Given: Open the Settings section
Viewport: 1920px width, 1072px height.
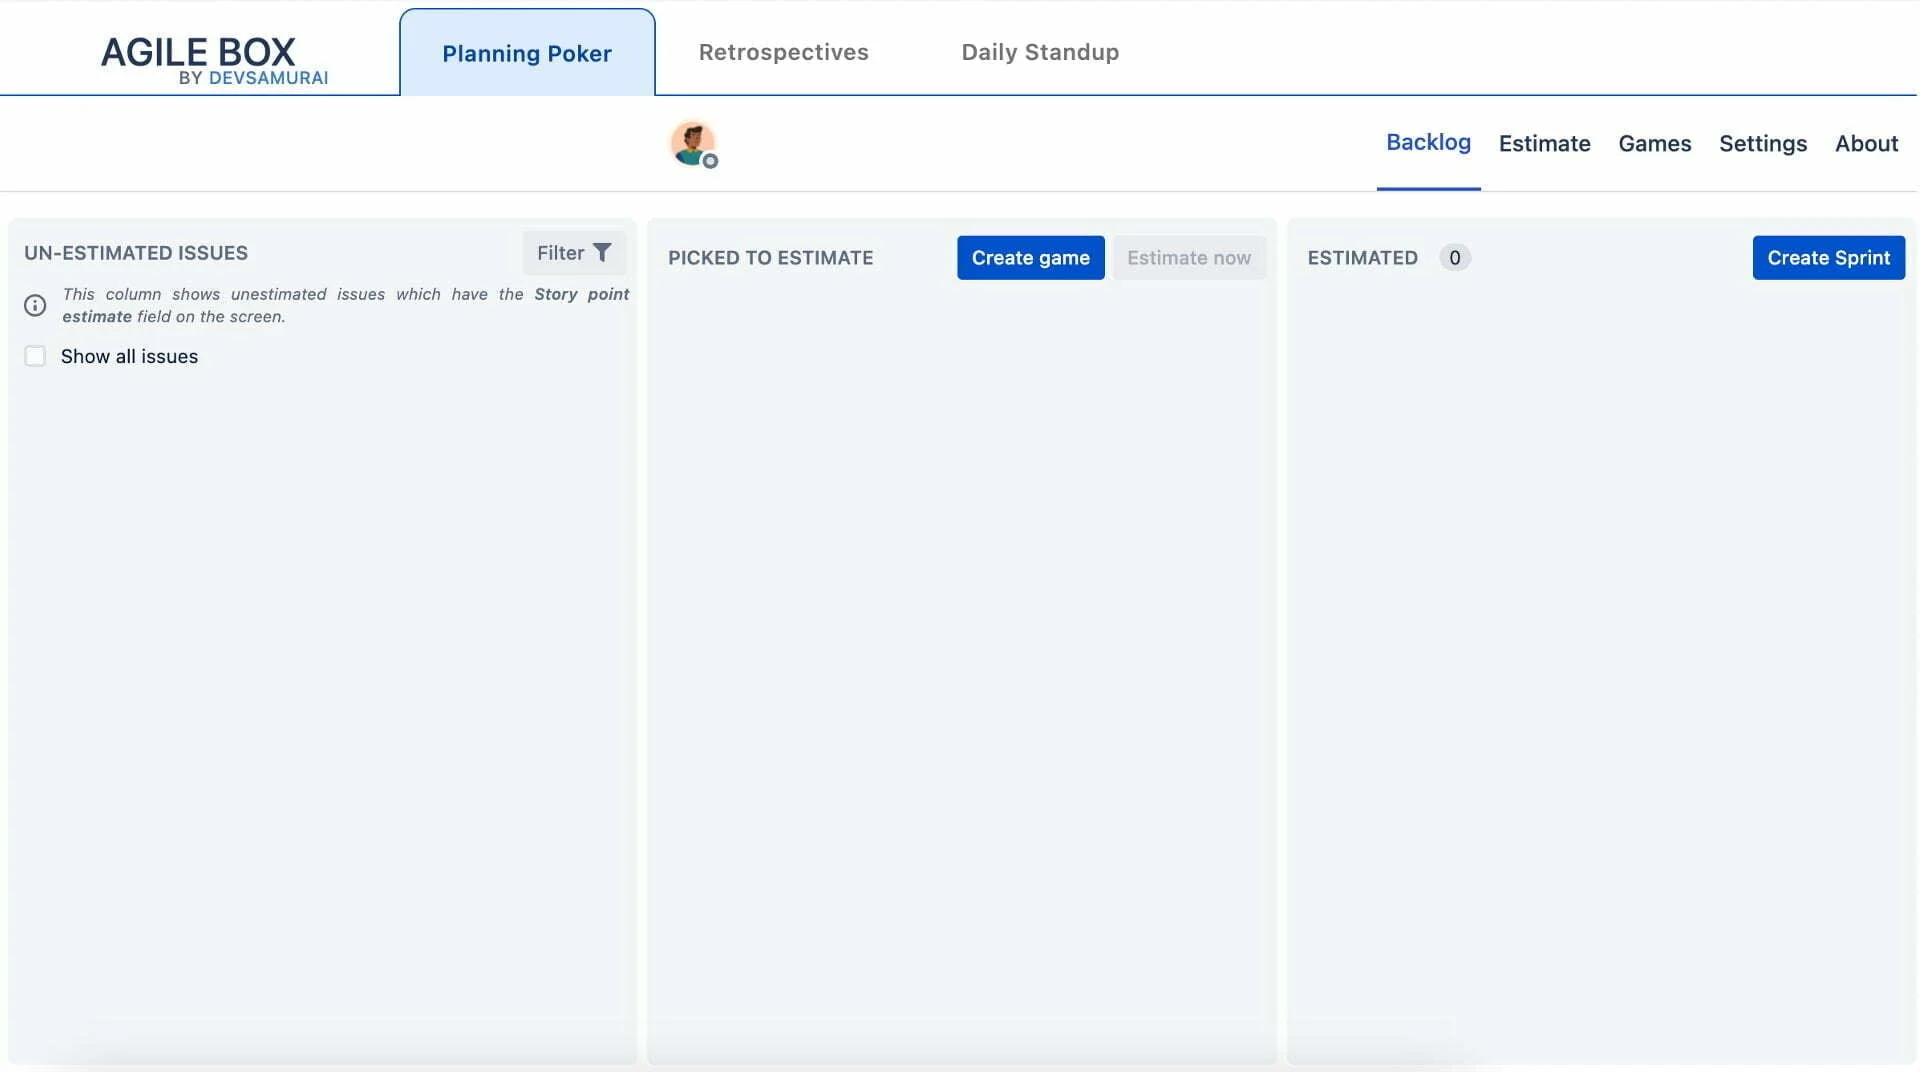Looking at the screenshot, I should [1762, 144].
